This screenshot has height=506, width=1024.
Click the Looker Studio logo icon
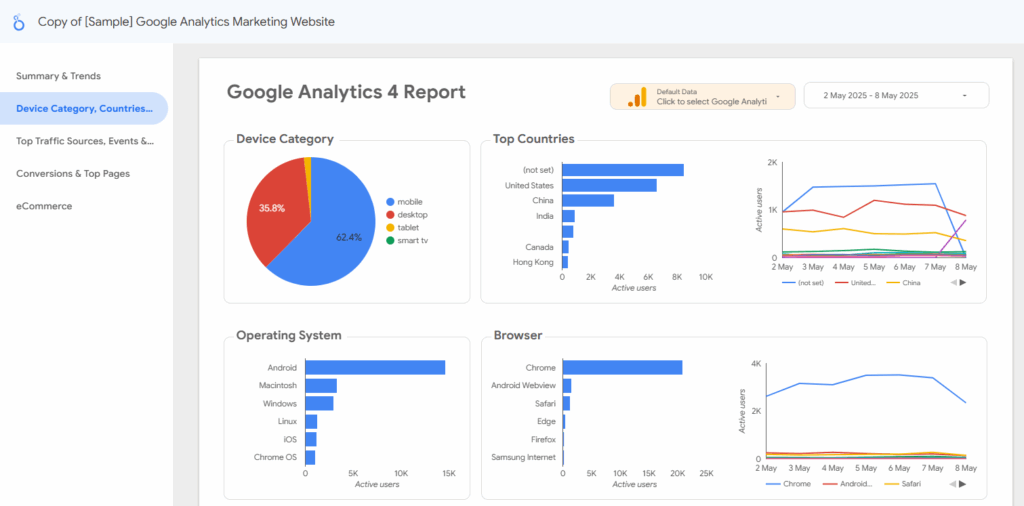point(19,22)
